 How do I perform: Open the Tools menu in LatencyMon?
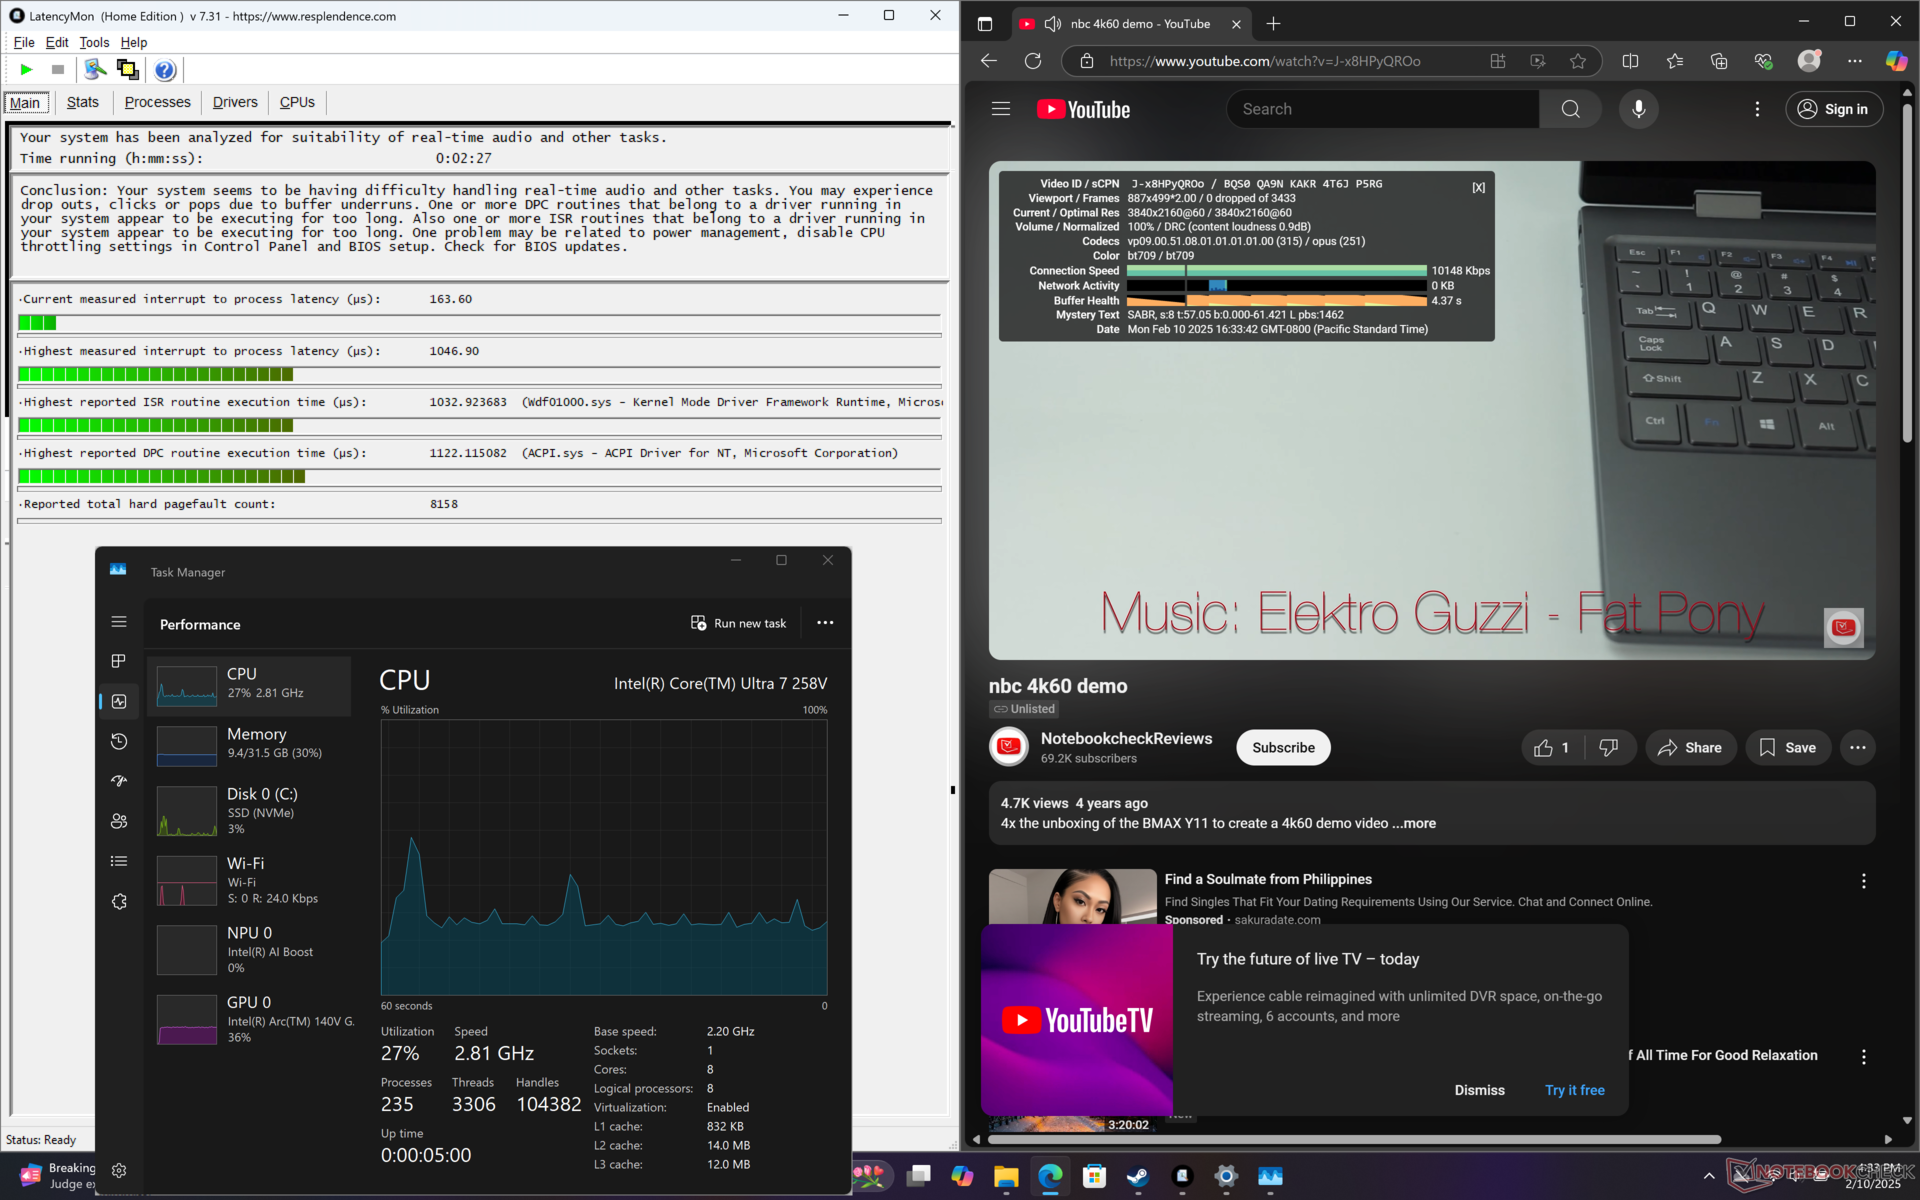point(94,42)
